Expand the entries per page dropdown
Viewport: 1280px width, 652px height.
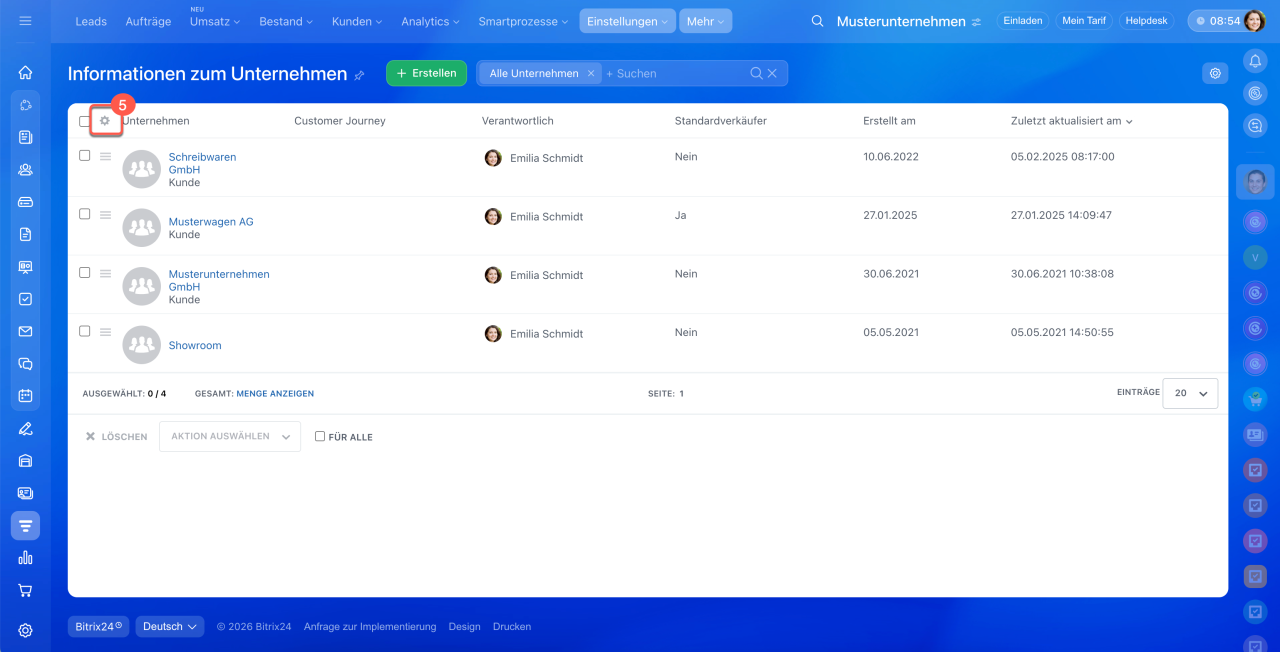1190,394
